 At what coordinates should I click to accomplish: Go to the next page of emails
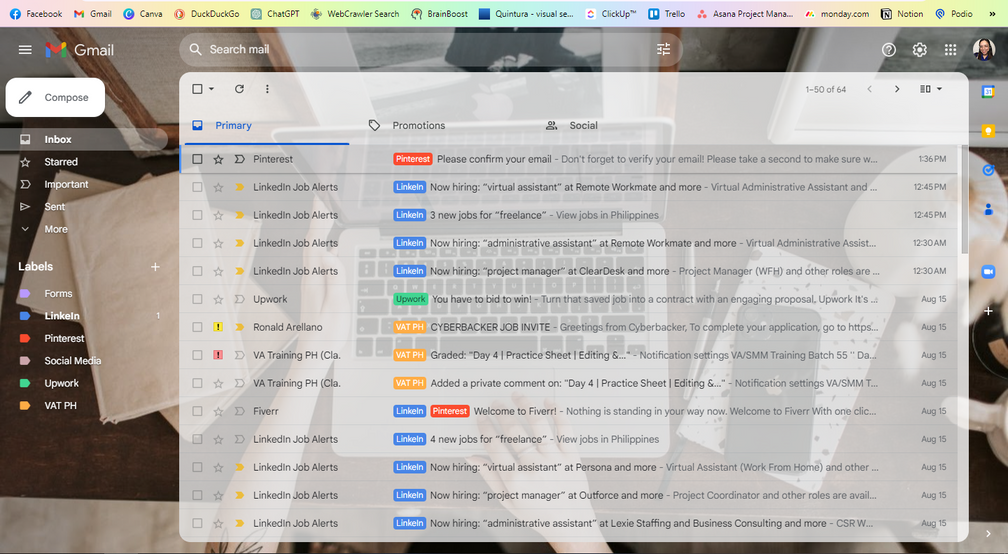tap(897, 89)
